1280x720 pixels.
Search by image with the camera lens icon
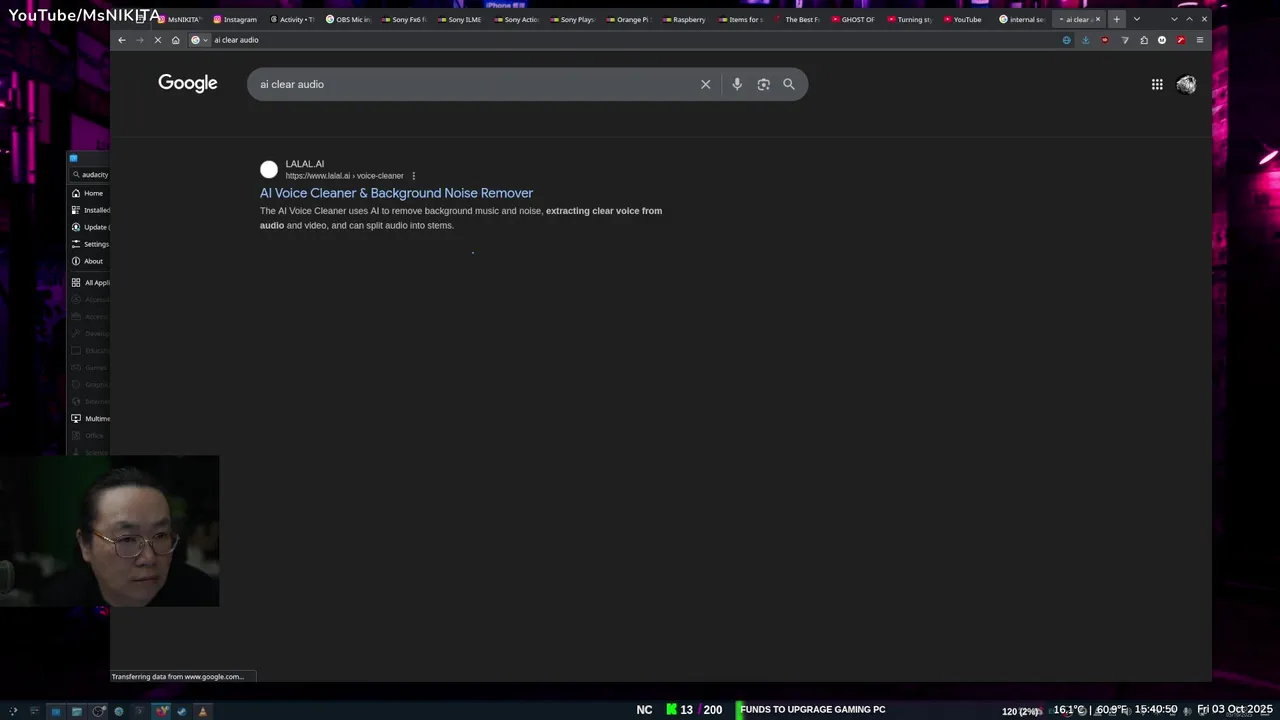click(763, 84)
